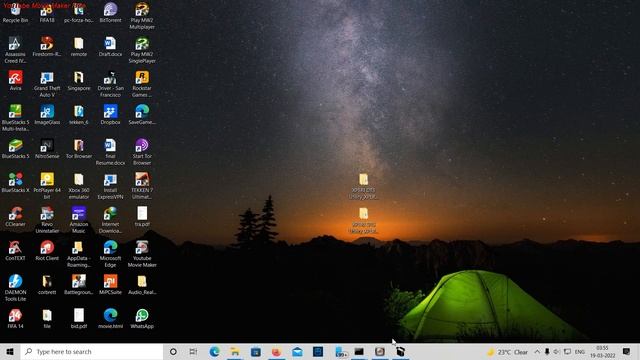640x360 pixels.
Task: Select the BlueStacks 5 shortcut
Action: coord(16,148)
